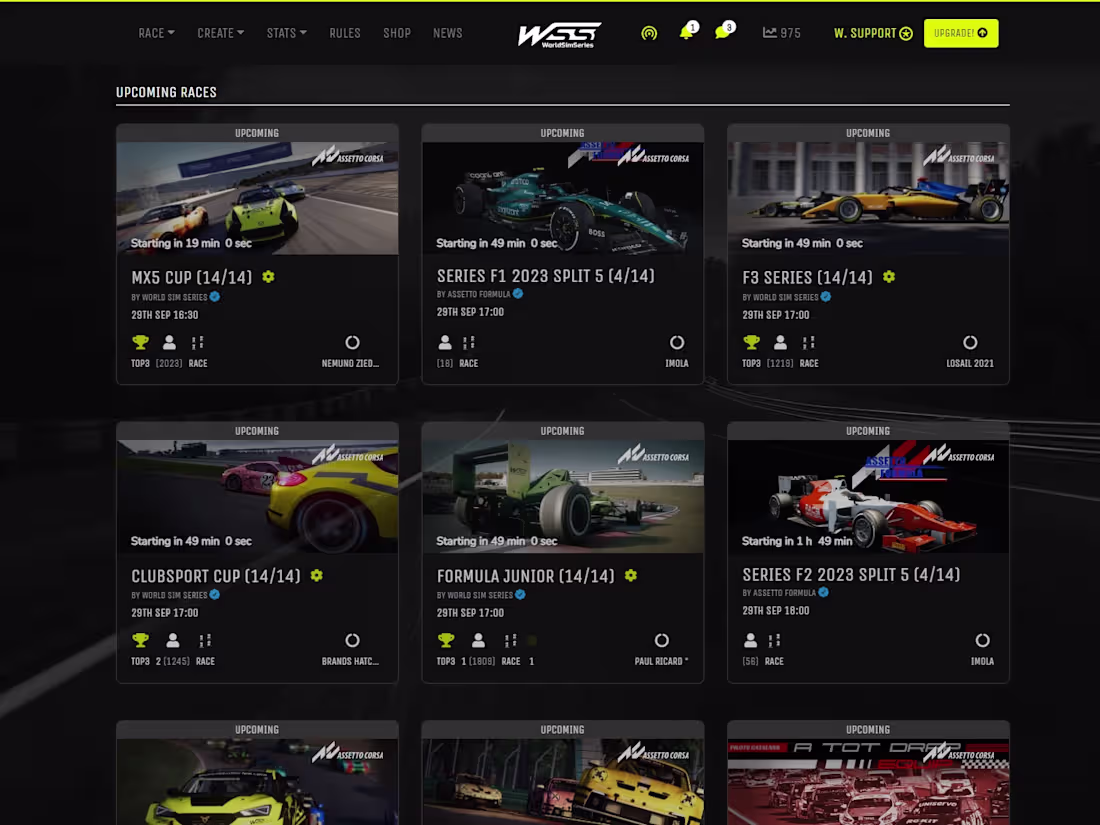Click the Upcoming Races heading
This screenshot has width=1100, height=825.
[x=166, y=92]
